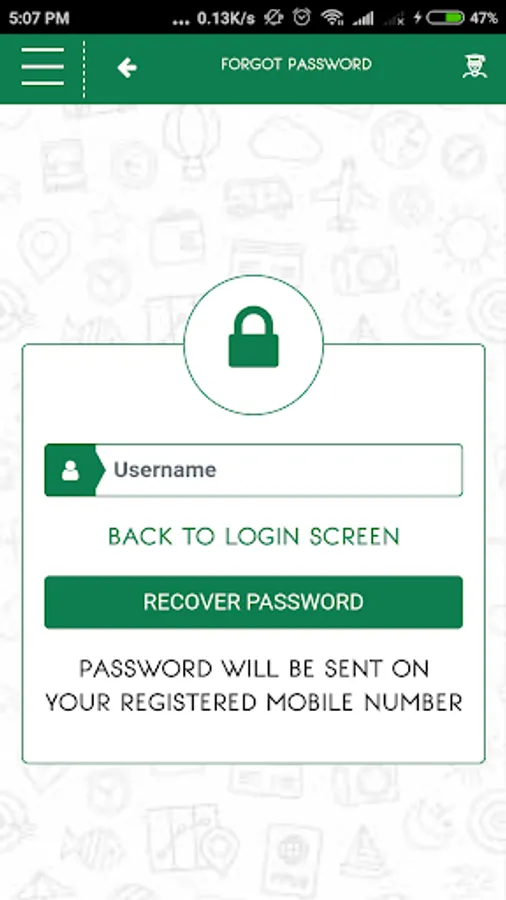
Task: Tap the green padlock icon
Action: (254, 337)
